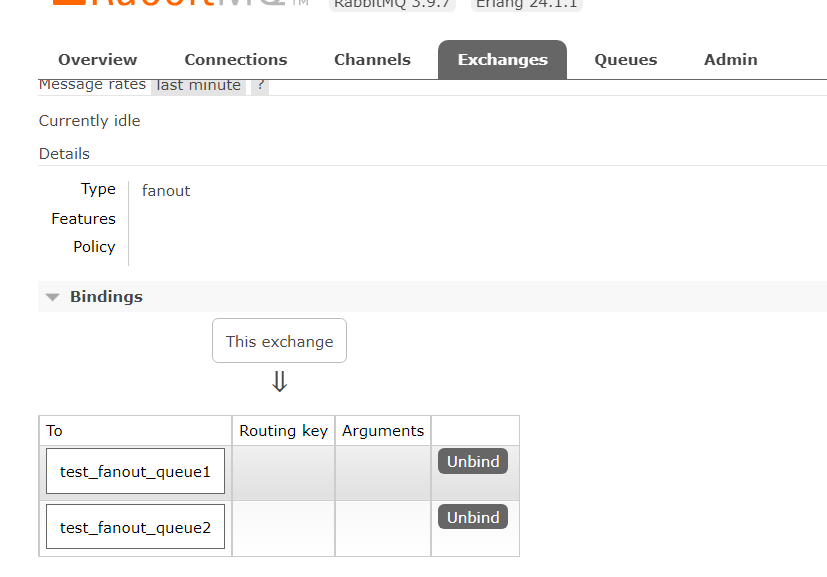The width and height of the screenshot is (827, 577).
Task: Click the help question mark icon
Action: (260, 86)
